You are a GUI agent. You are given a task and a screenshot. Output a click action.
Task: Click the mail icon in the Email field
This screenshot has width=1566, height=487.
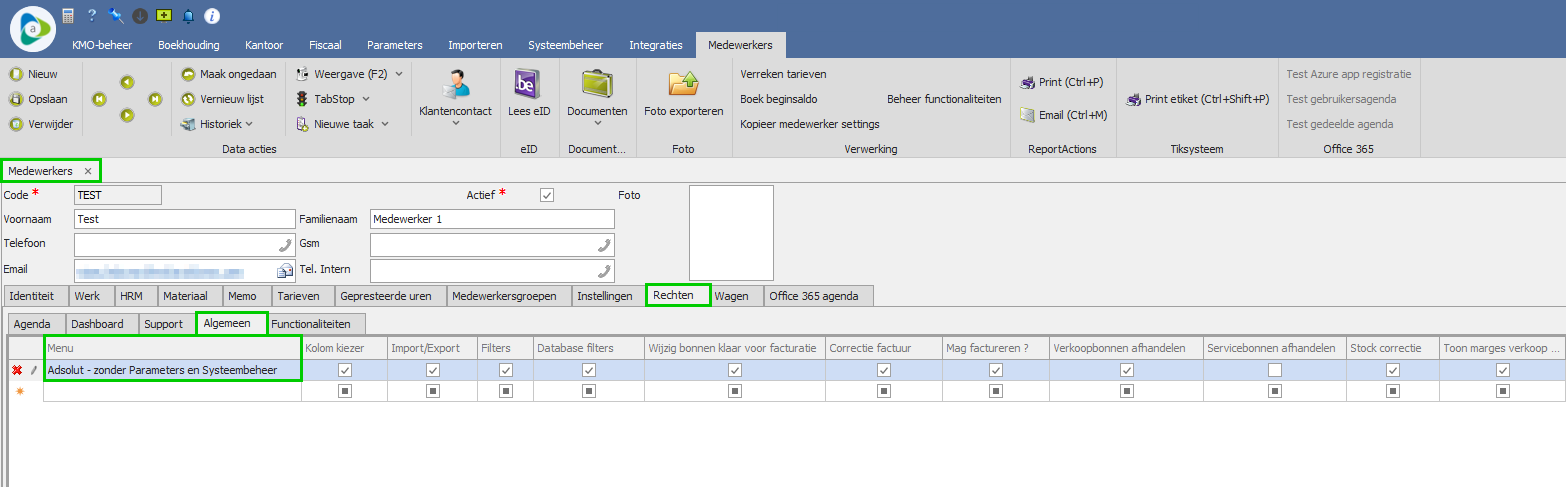point(284,271)
